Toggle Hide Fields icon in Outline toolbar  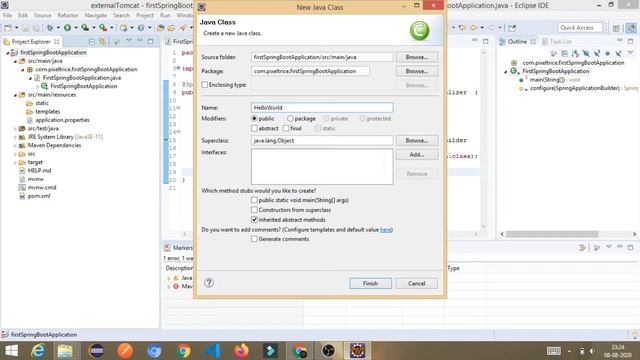pos(586,53)
